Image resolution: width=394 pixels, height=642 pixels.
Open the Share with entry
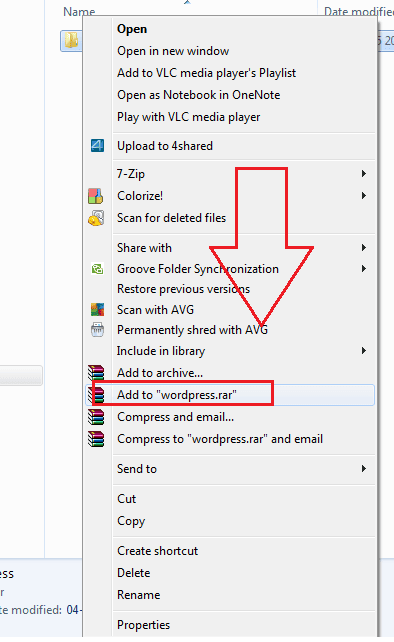pyautogui.click(x=144, y=248)
